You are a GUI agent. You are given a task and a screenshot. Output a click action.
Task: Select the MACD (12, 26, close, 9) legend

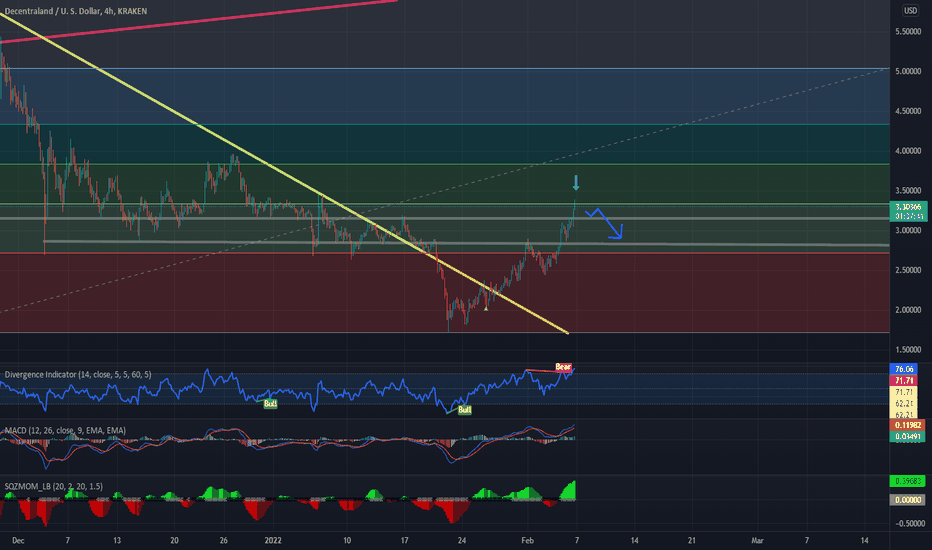(65, 430)
